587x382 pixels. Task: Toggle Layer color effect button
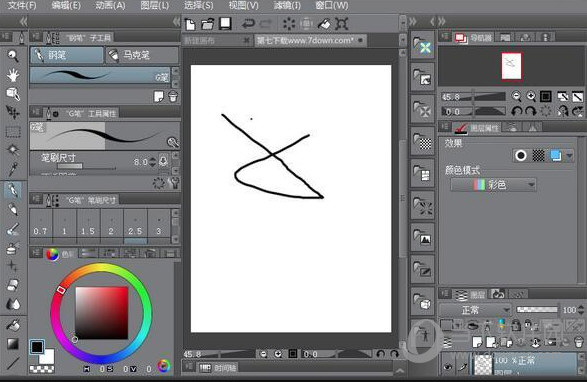point(556,155)
